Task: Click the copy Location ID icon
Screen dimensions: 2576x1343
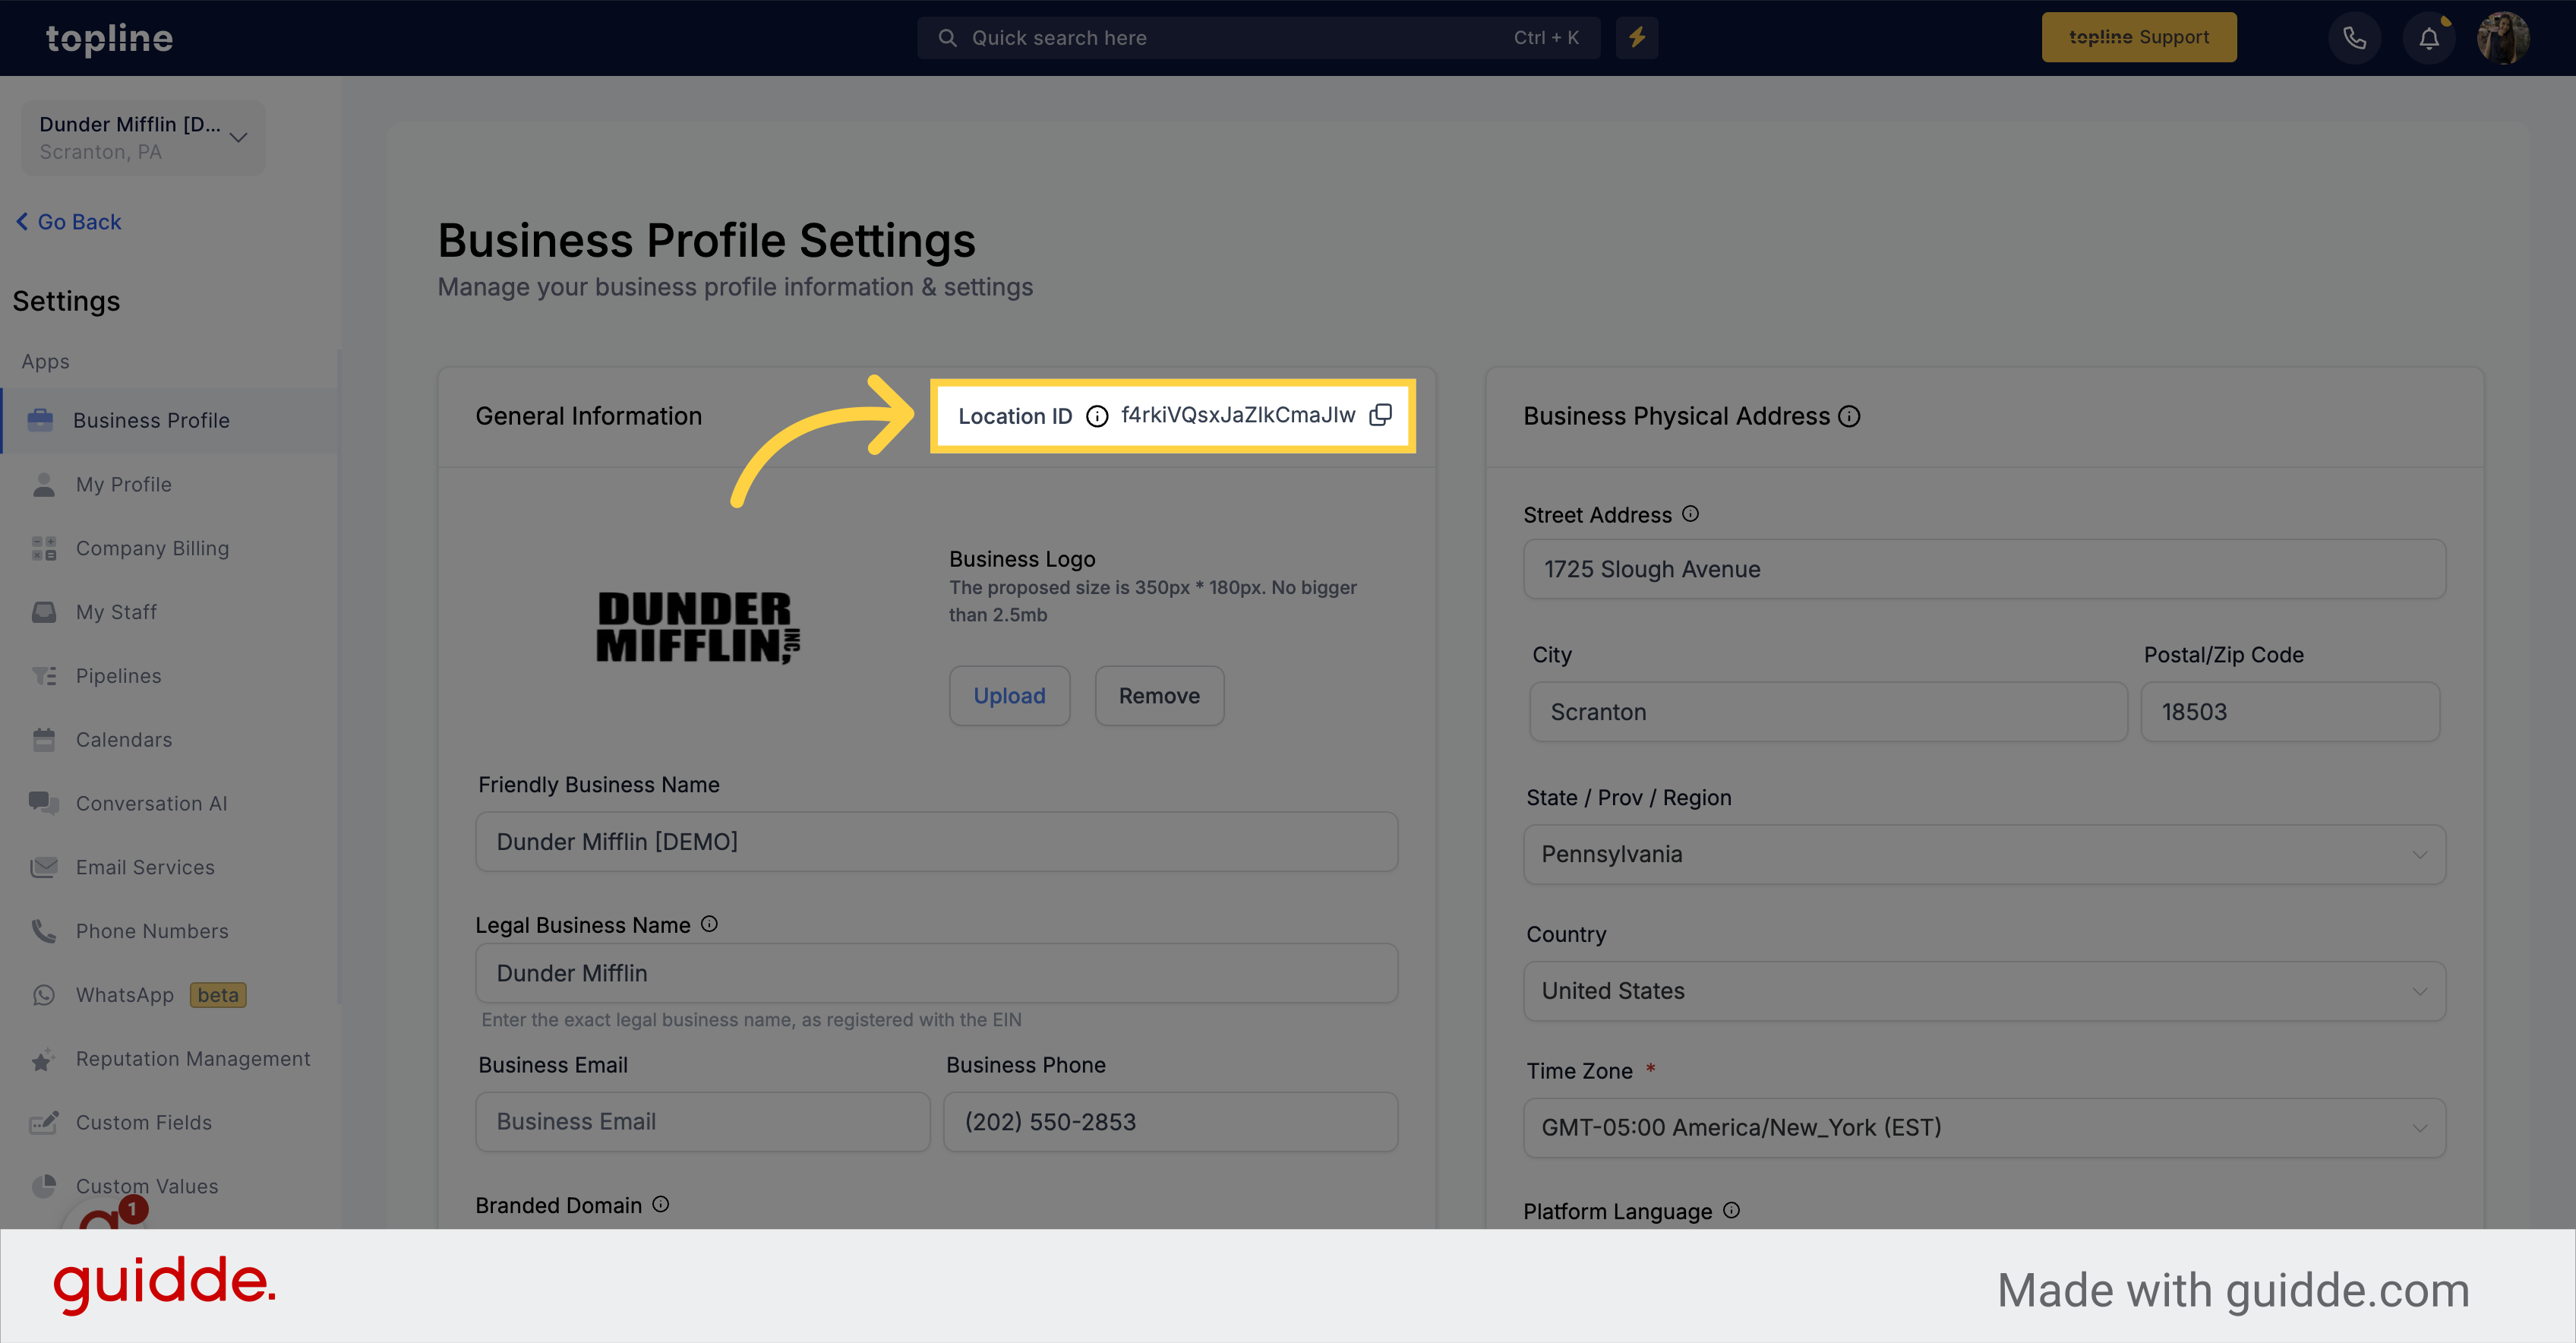Action: (1385, 414)
